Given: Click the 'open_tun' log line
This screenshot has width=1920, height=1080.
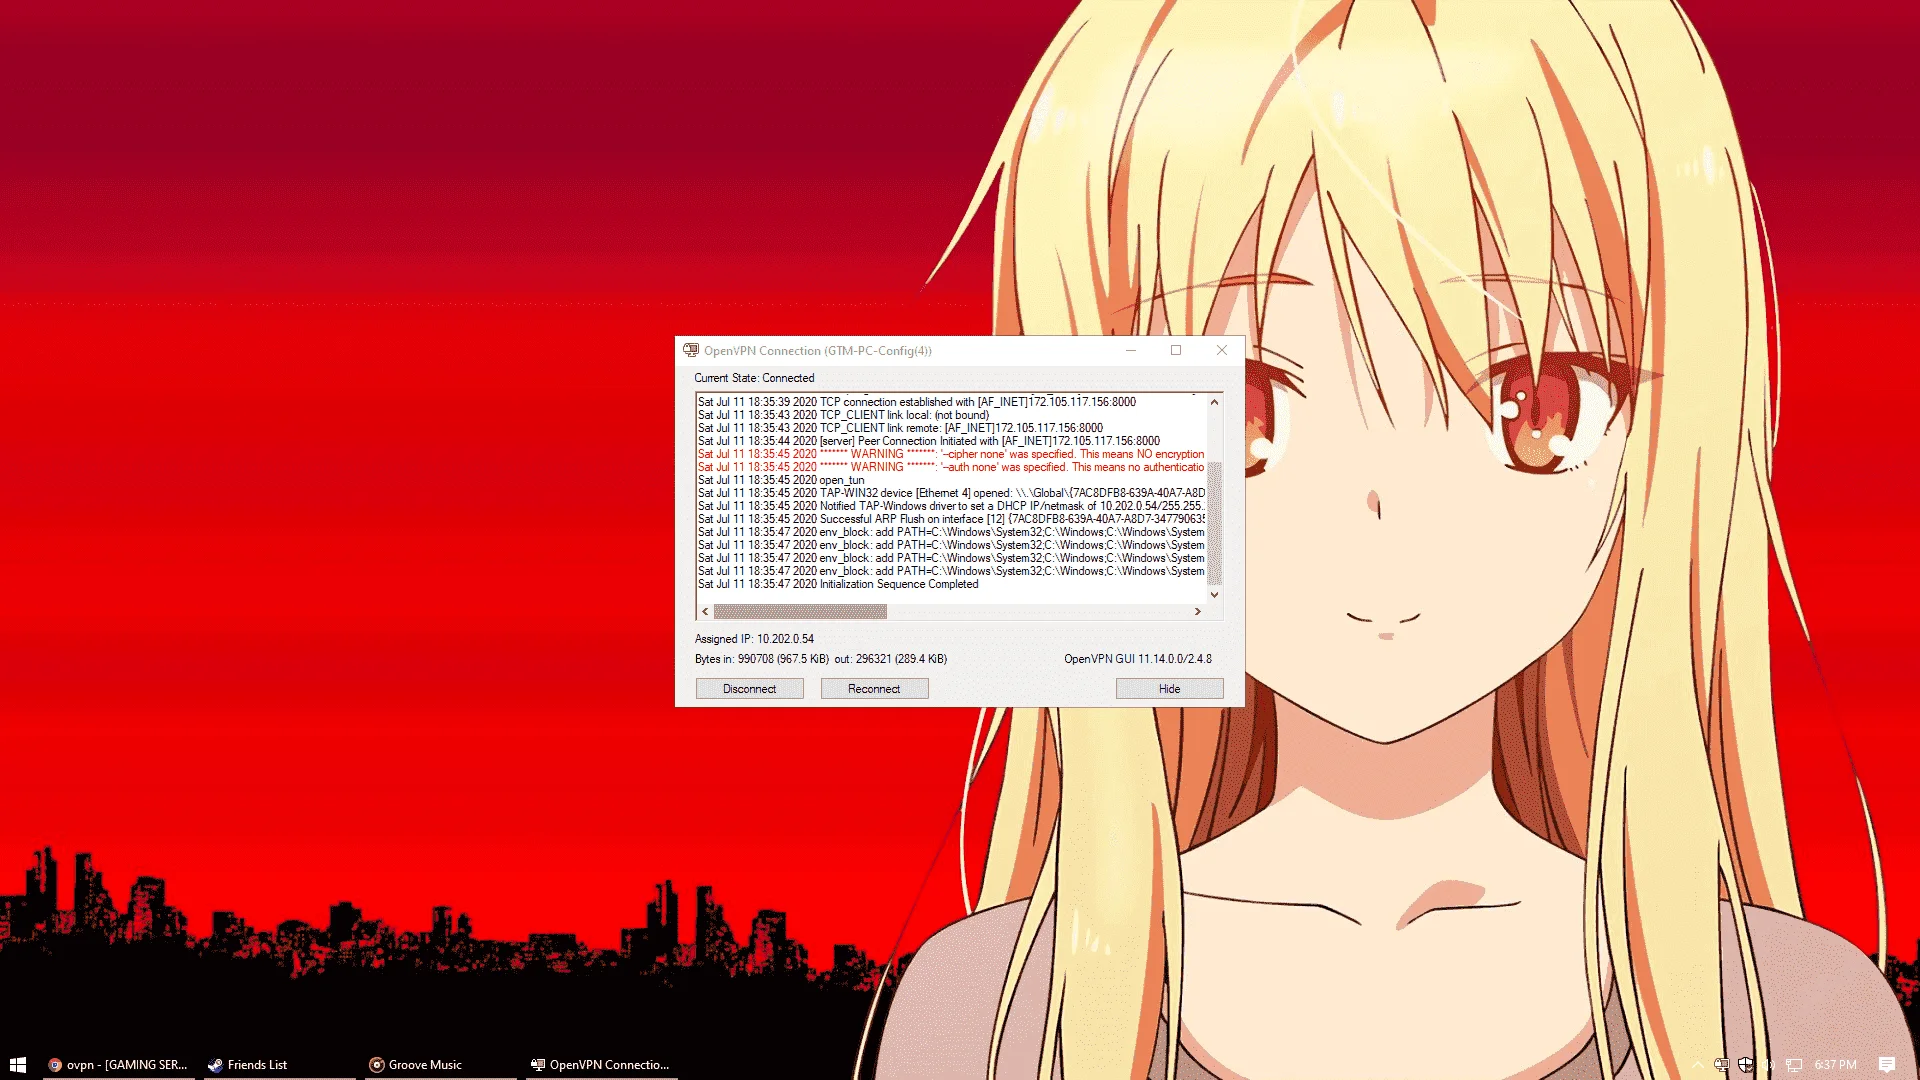Looking at the screenshot, I should pyautogui.click(x=781, y=480).
